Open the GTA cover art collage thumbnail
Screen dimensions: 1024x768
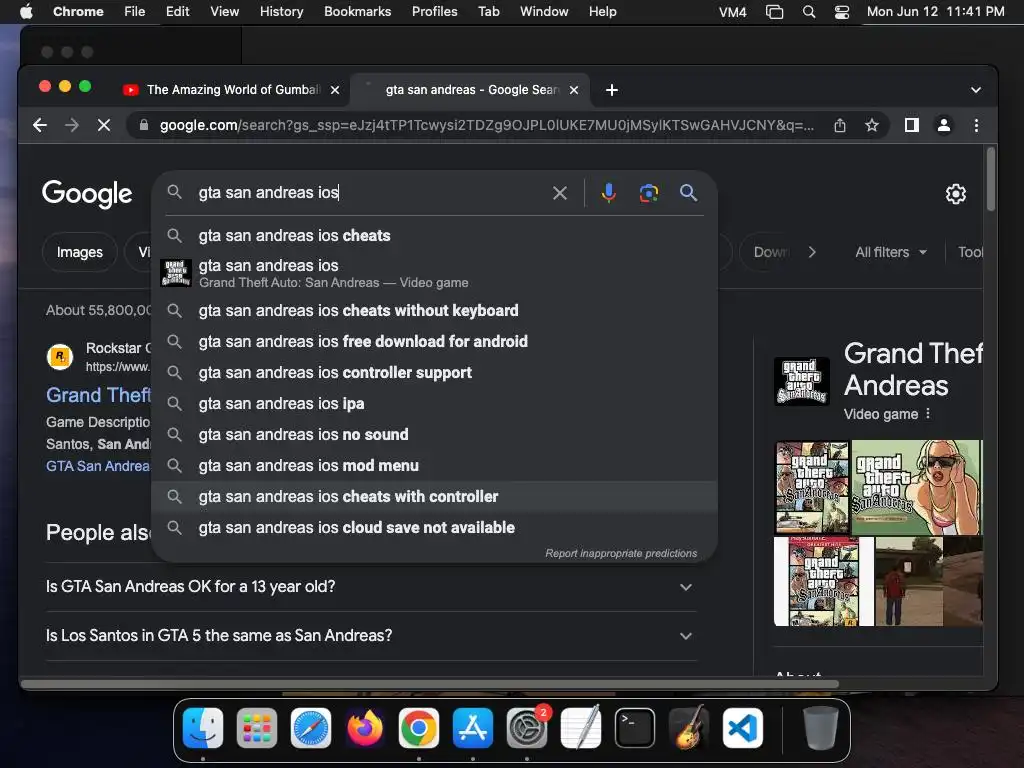click(x=812, y=487)
